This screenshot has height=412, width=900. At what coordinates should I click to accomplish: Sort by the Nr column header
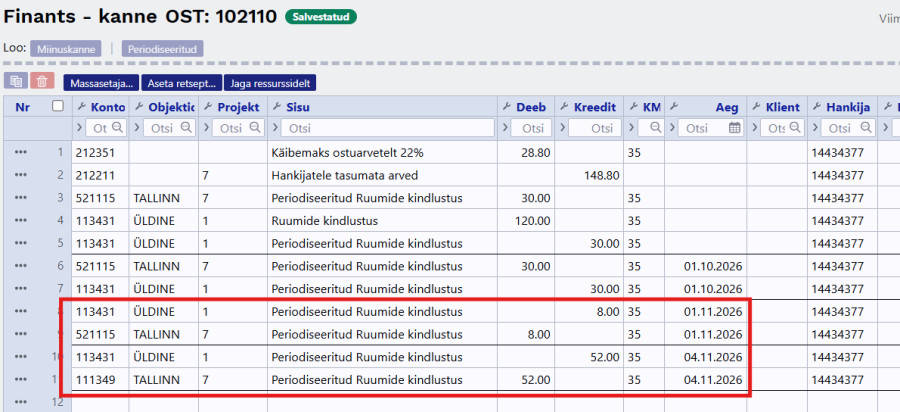click(22, 107)
